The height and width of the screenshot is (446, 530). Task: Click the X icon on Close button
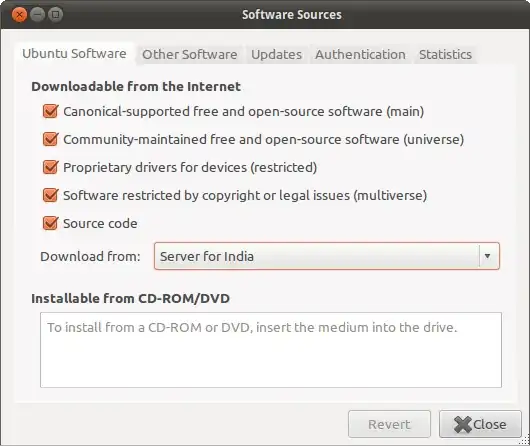(x=463, y=424)
